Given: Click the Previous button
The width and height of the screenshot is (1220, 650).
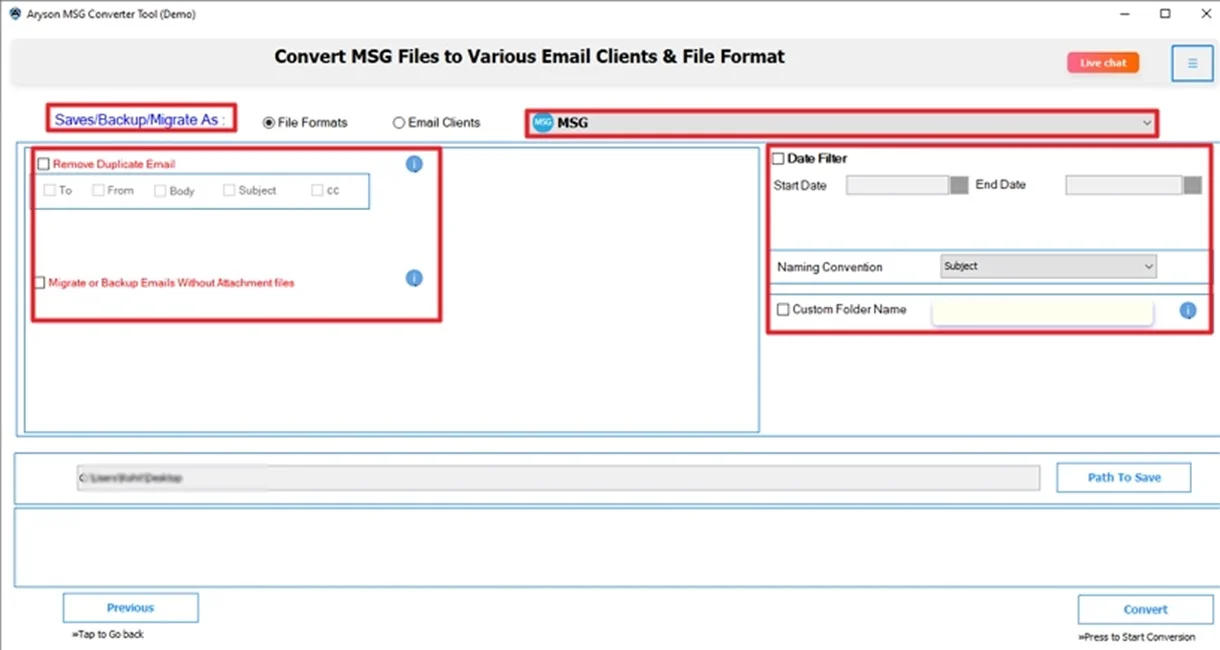Looking at the screenshot, I should click(x=131, y=608).
